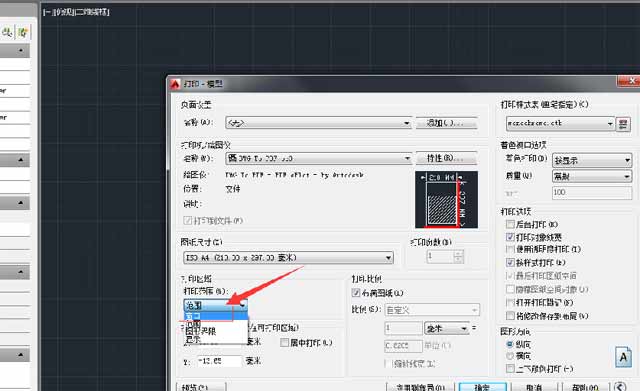Open the 比例 custom scale dropdown
Screen dimensions: 640x391
[432, 310]
